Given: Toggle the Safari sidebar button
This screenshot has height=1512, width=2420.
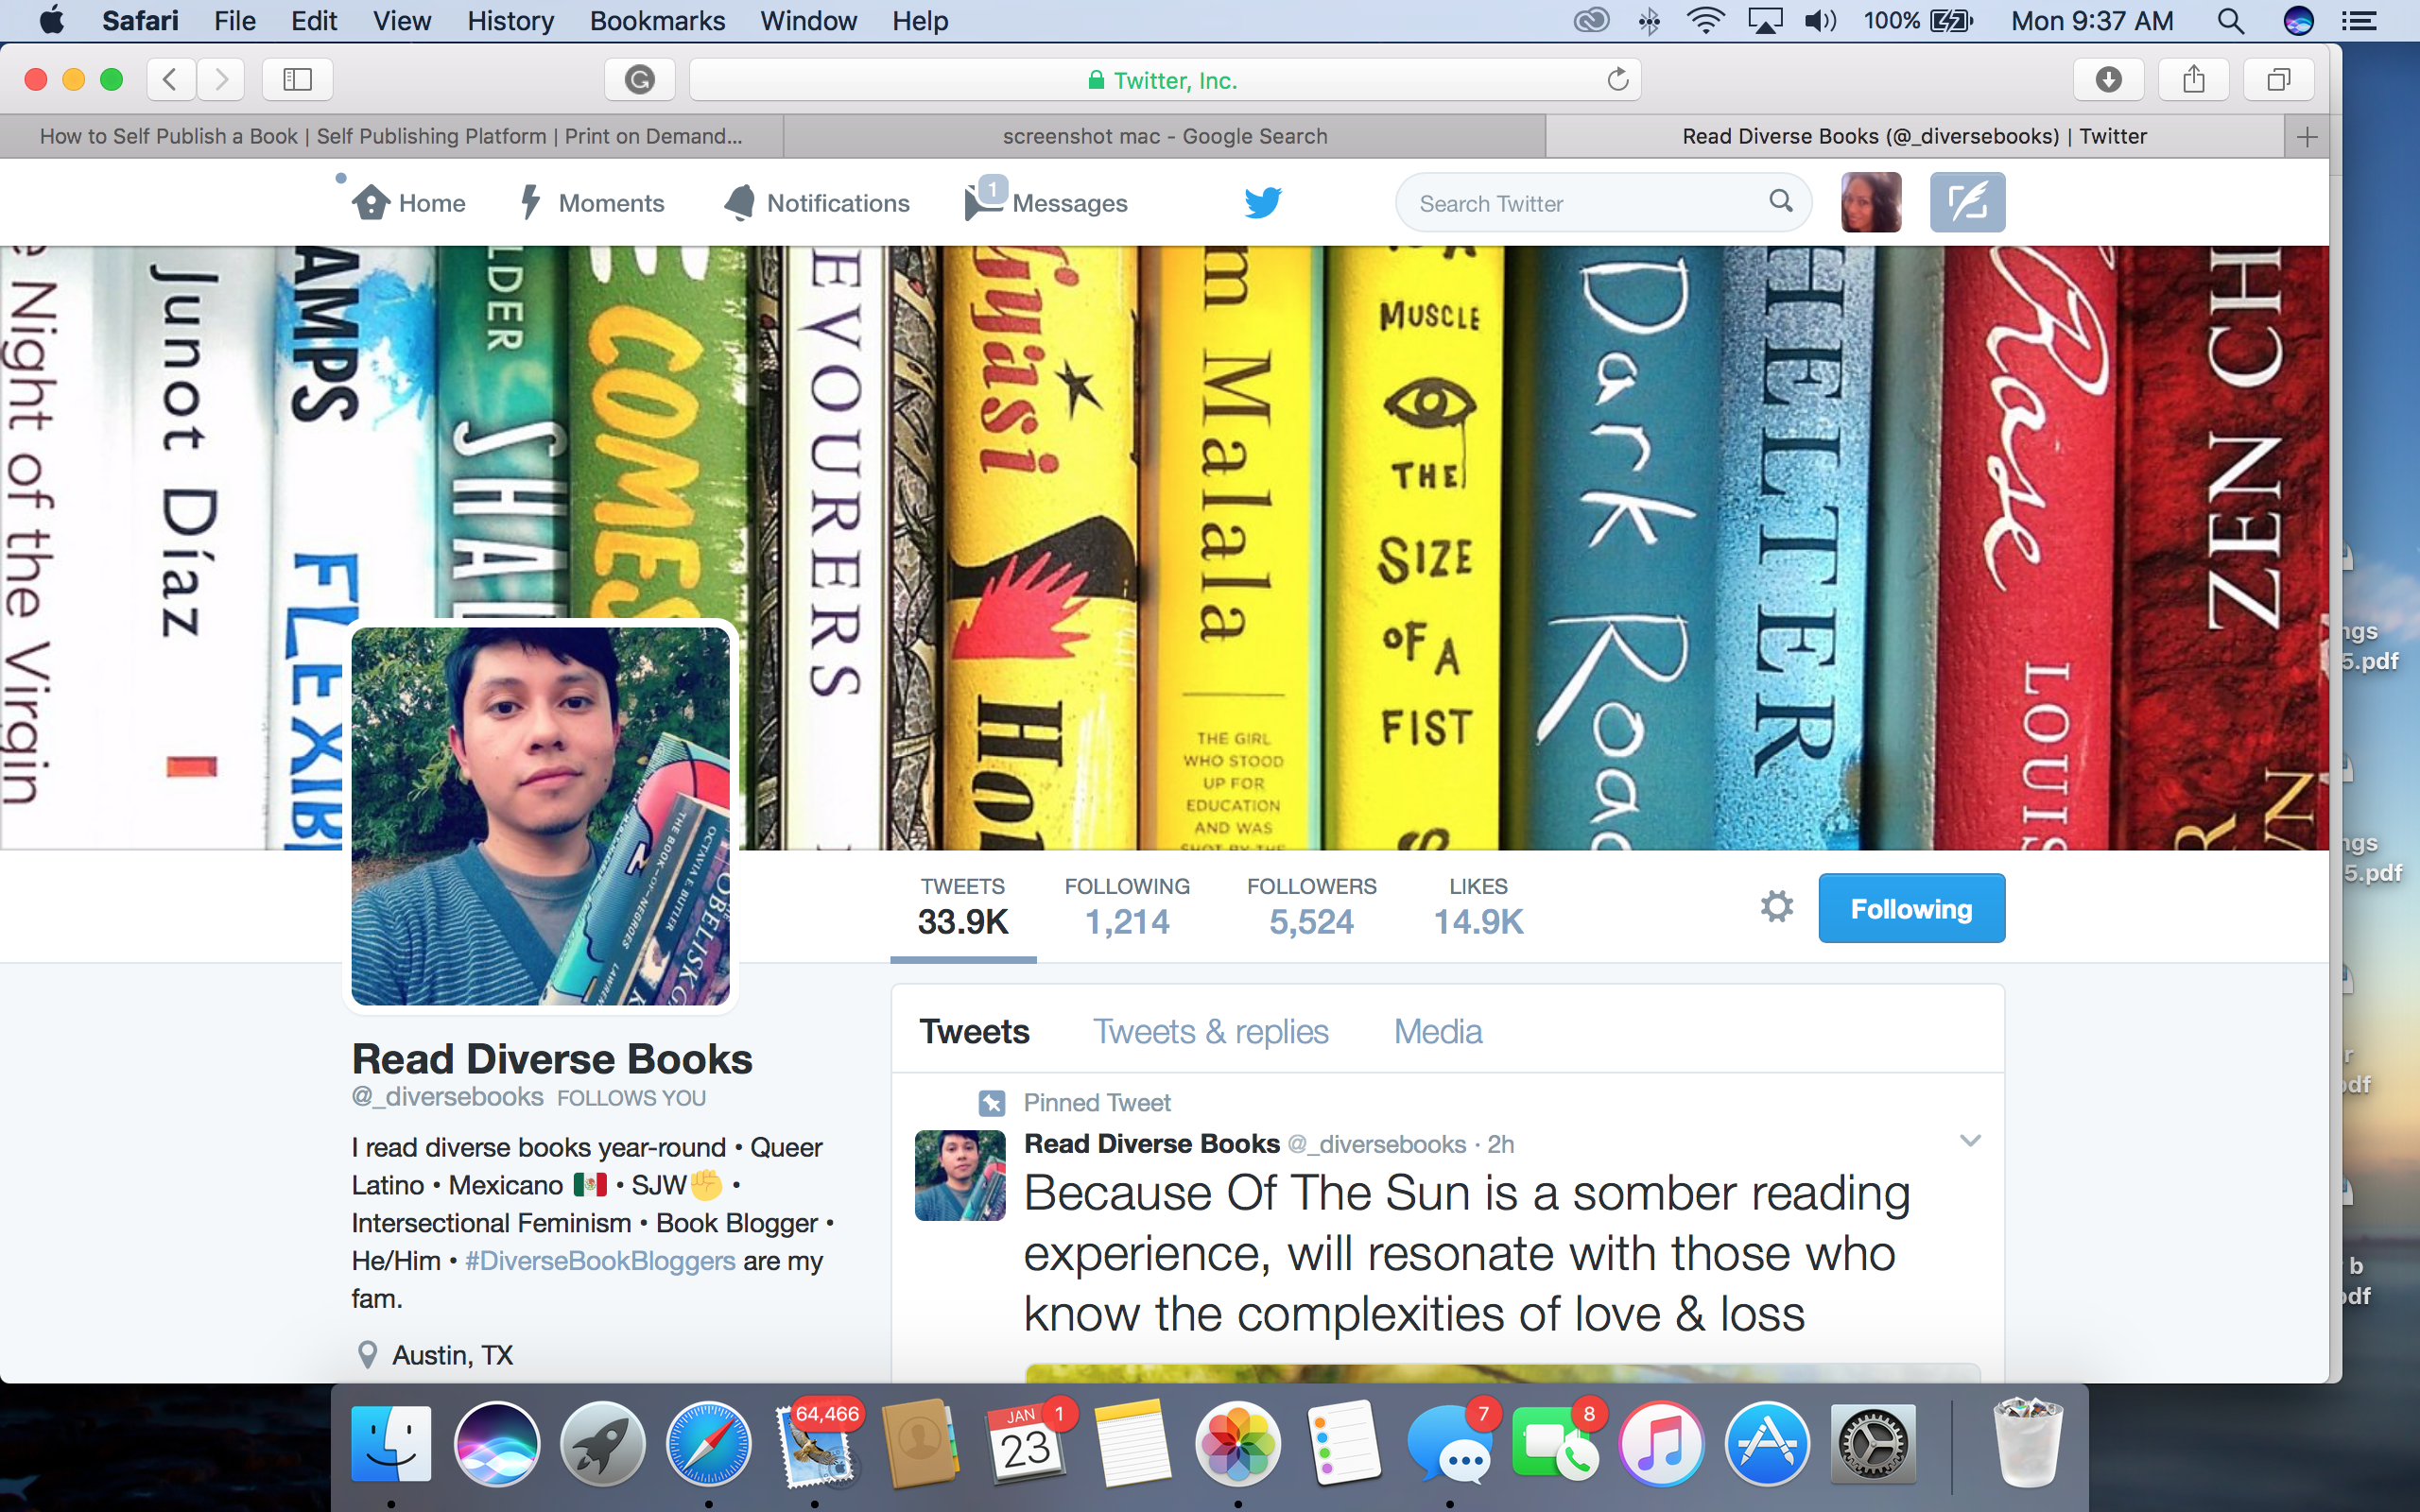Looking at the screenshot, I should pyautogui.click(x=297, y=80).
